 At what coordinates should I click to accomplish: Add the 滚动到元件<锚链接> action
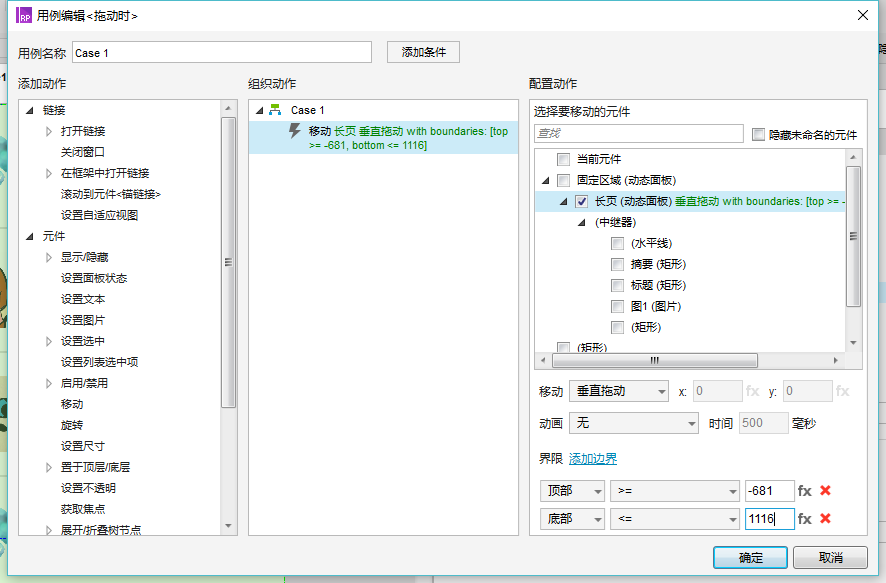[x=111, y=194]
